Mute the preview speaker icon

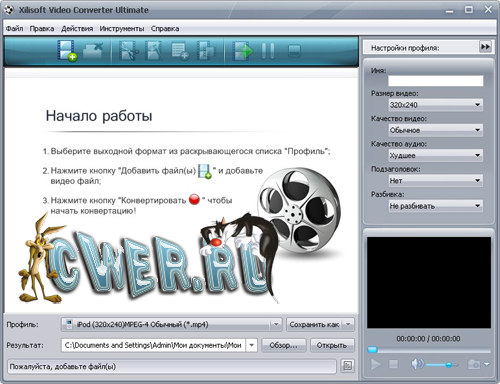click(417, 364)
